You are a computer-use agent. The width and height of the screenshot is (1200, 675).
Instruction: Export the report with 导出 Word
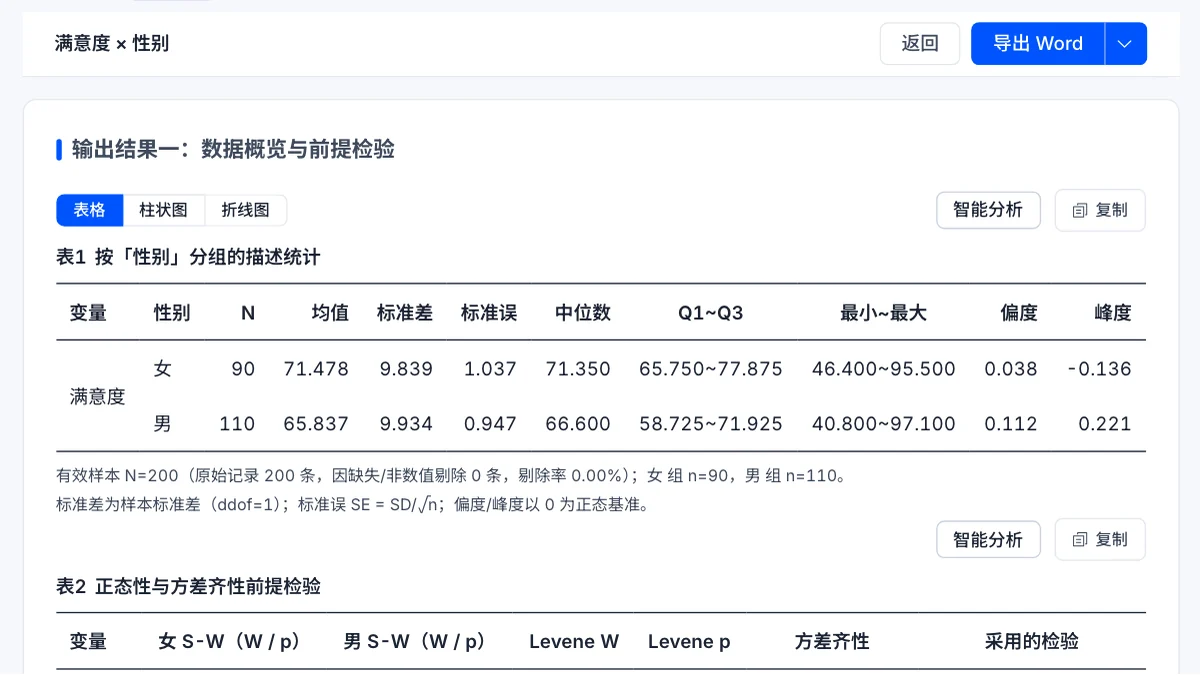(1038, 44)
